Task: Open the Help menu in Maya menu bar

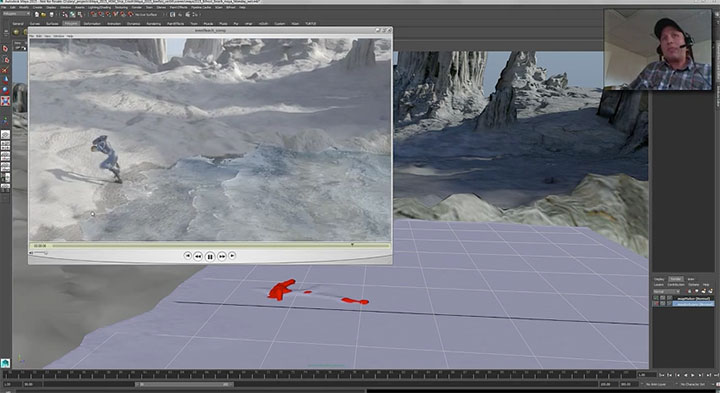Action: 242,7
